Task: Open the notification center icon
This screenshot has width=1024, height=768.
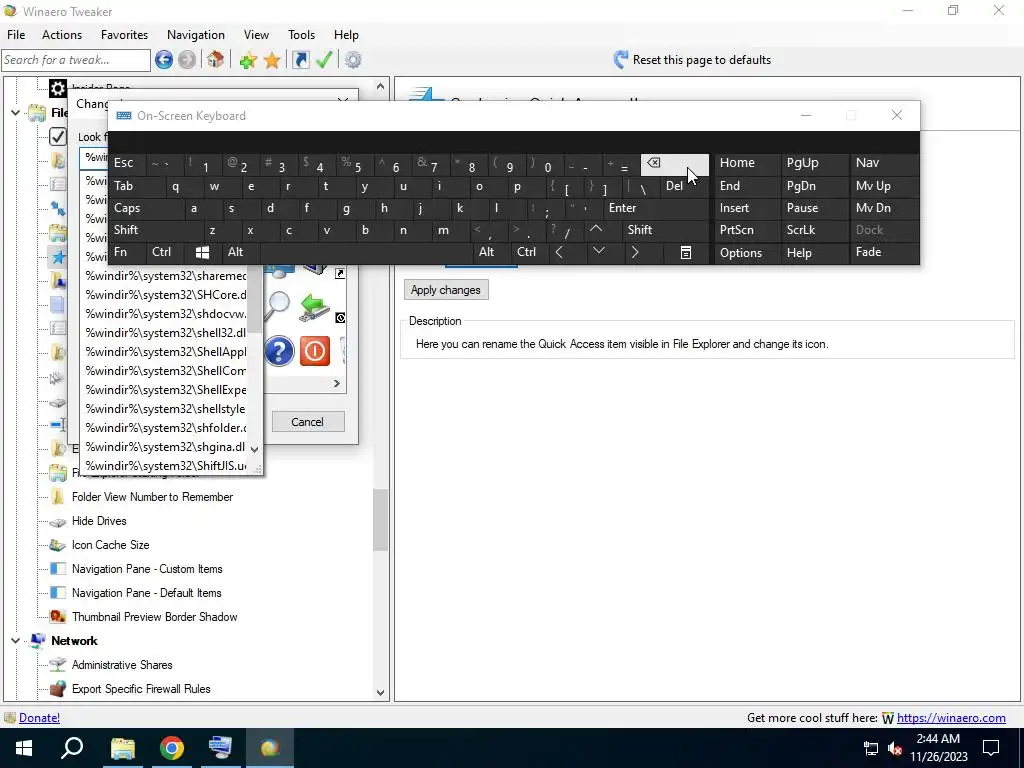Action: tap(991, 748)
